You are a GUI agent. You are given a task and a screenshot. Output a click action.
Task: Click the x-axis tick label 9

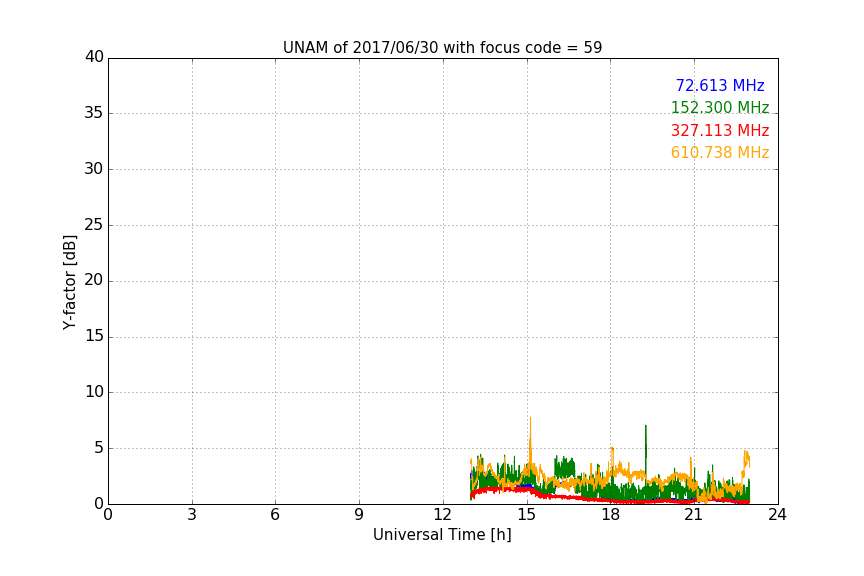(359, 515)
